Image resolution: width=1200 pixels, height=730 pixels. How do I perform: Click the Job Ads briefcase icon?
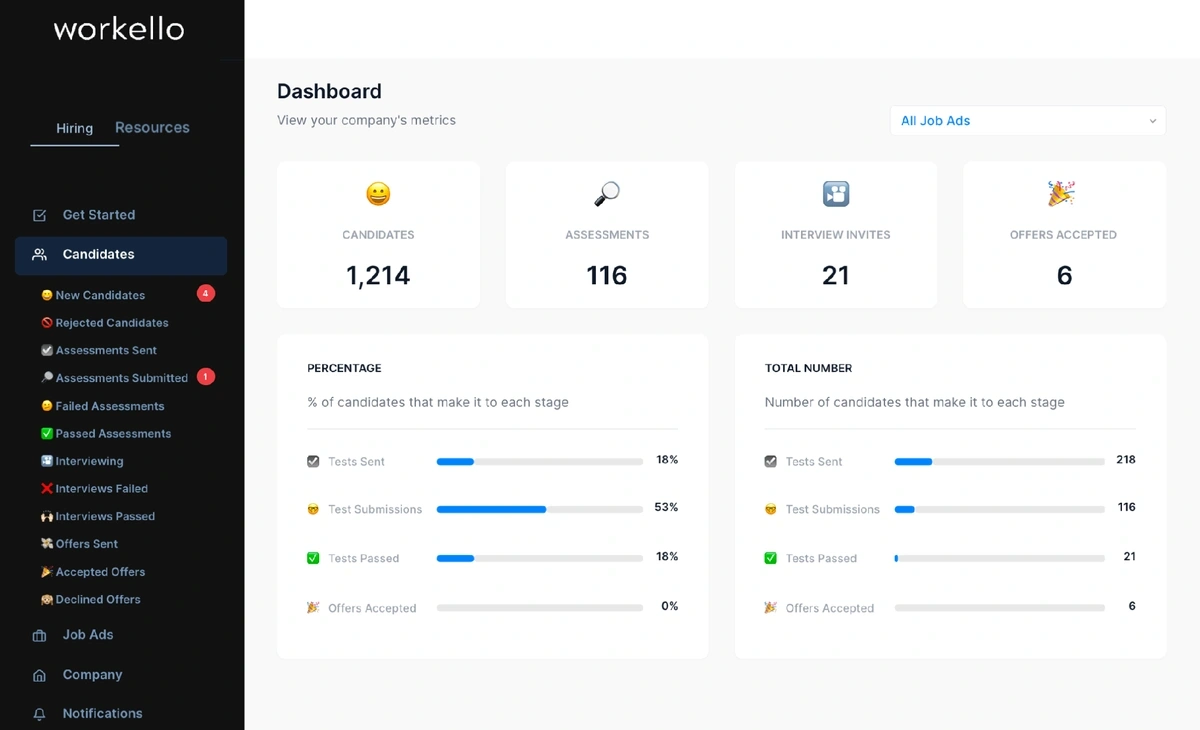(x=40, y=636)
